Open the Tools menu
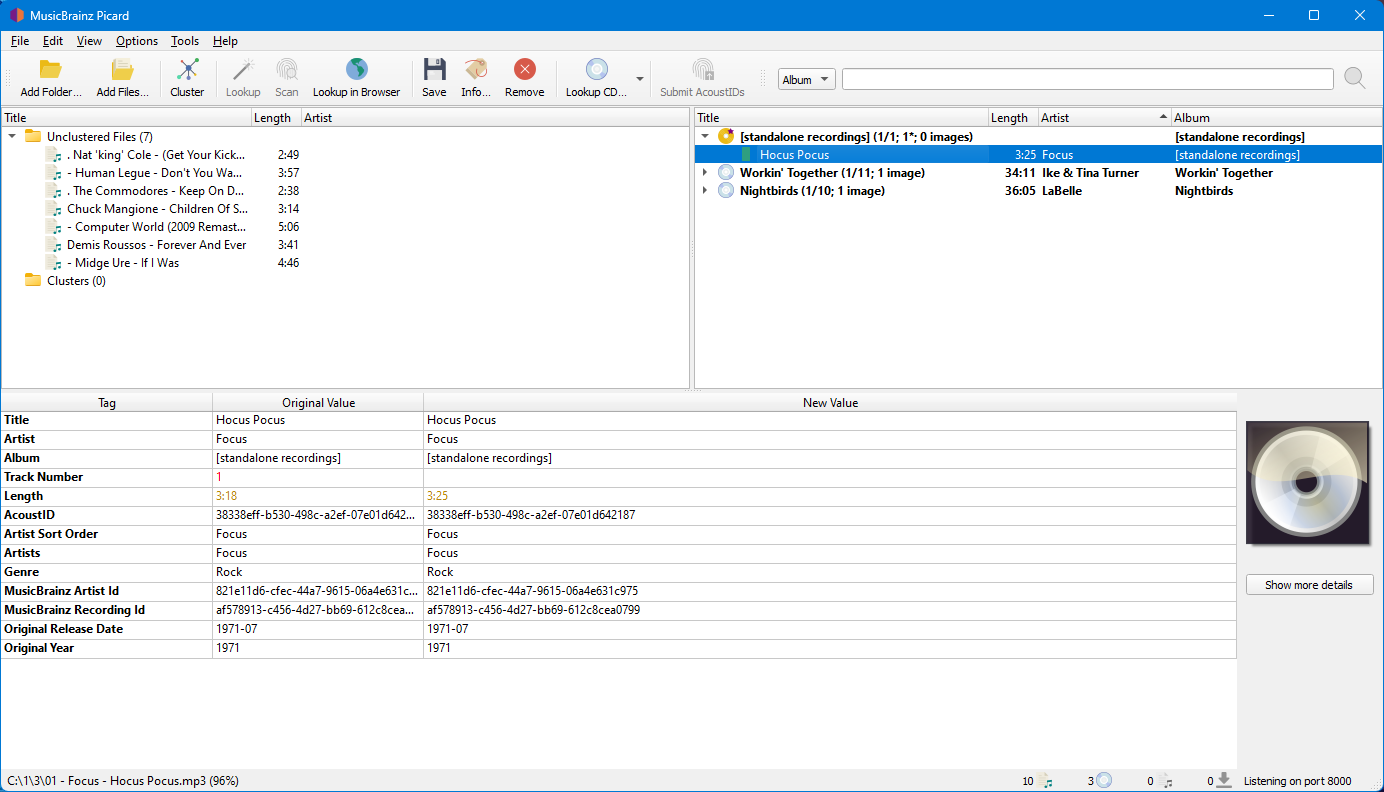Image resolution: width=1384 pixels, height=792 pixels. click(x=185, y=41)
